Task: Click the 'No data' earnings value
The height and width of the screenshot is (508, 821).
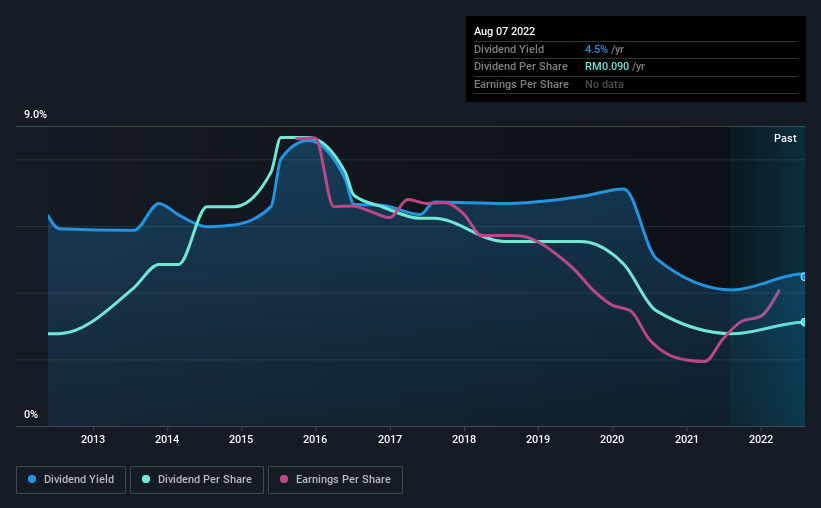Action: coord(604,84)
